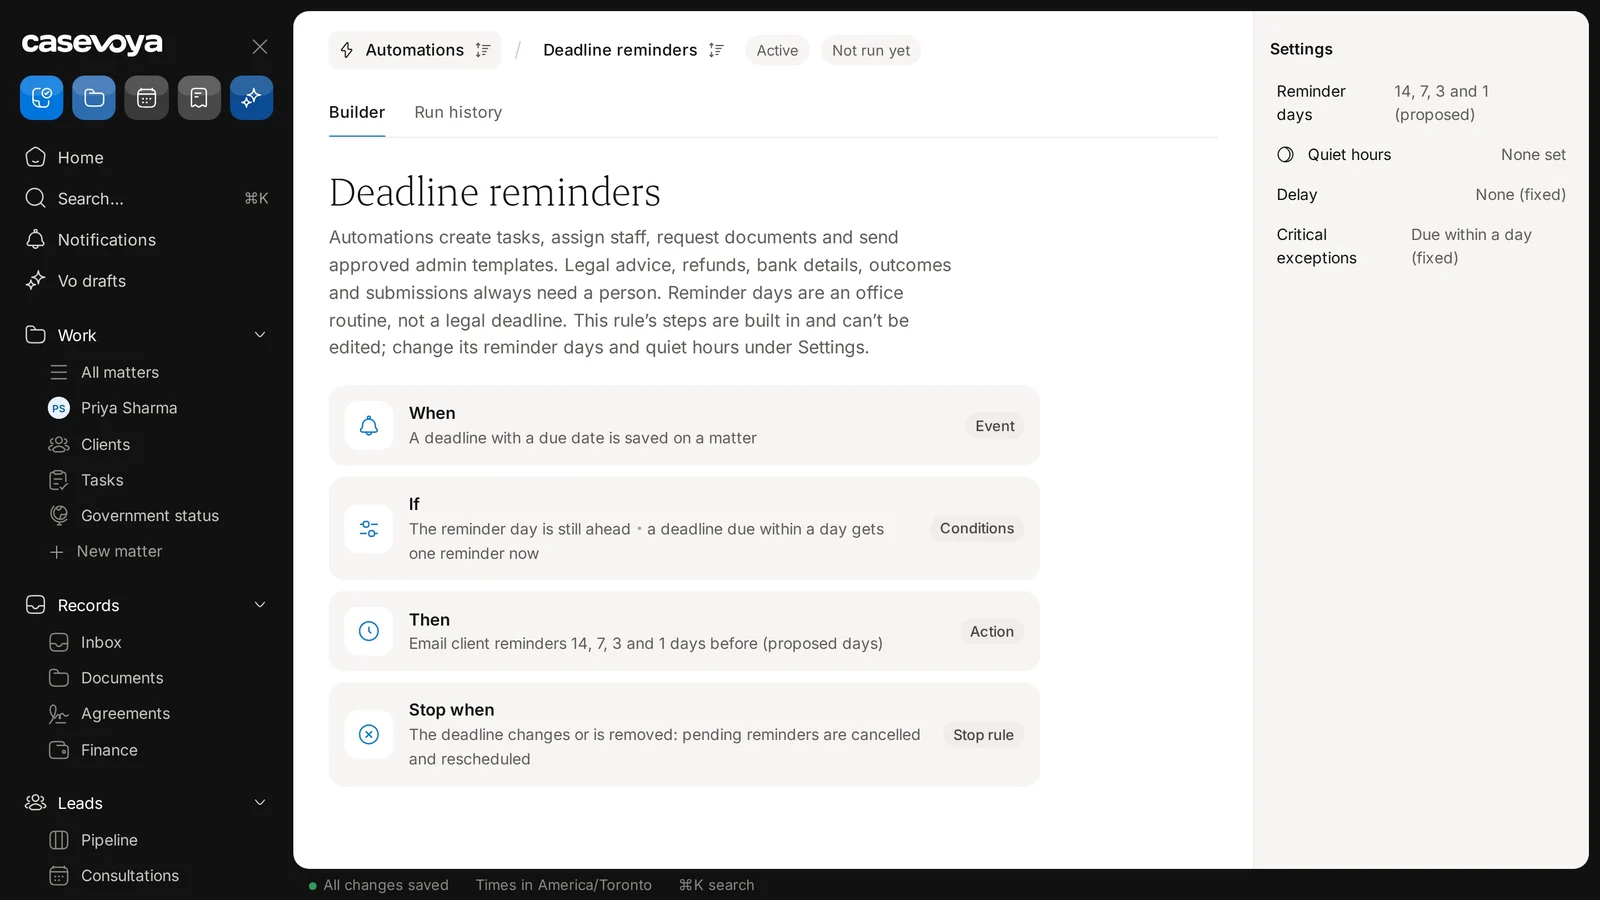Click Critical exceptions setting

click(1421, 246)
